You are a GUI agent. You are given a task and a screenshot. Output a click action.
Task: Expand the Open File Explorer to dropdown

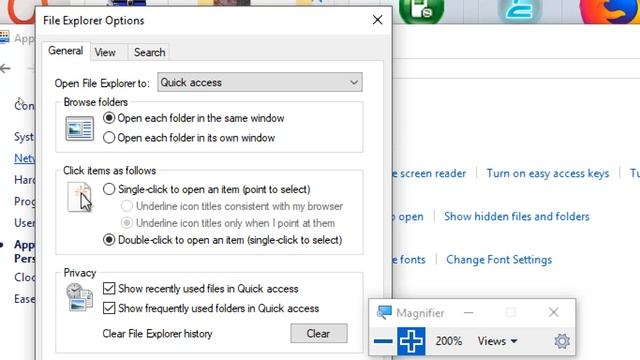click(x=260, y=82)
